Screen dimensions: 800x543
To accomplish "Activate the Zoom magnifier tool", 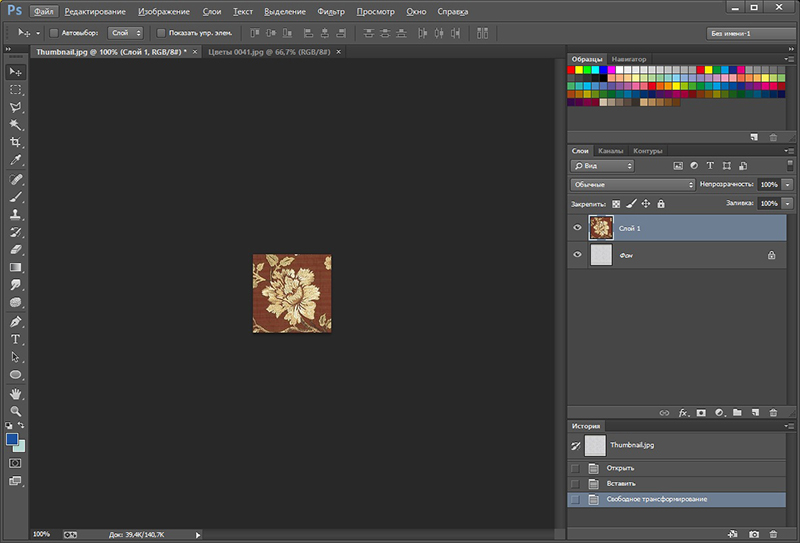I will (x=16, y=410).
